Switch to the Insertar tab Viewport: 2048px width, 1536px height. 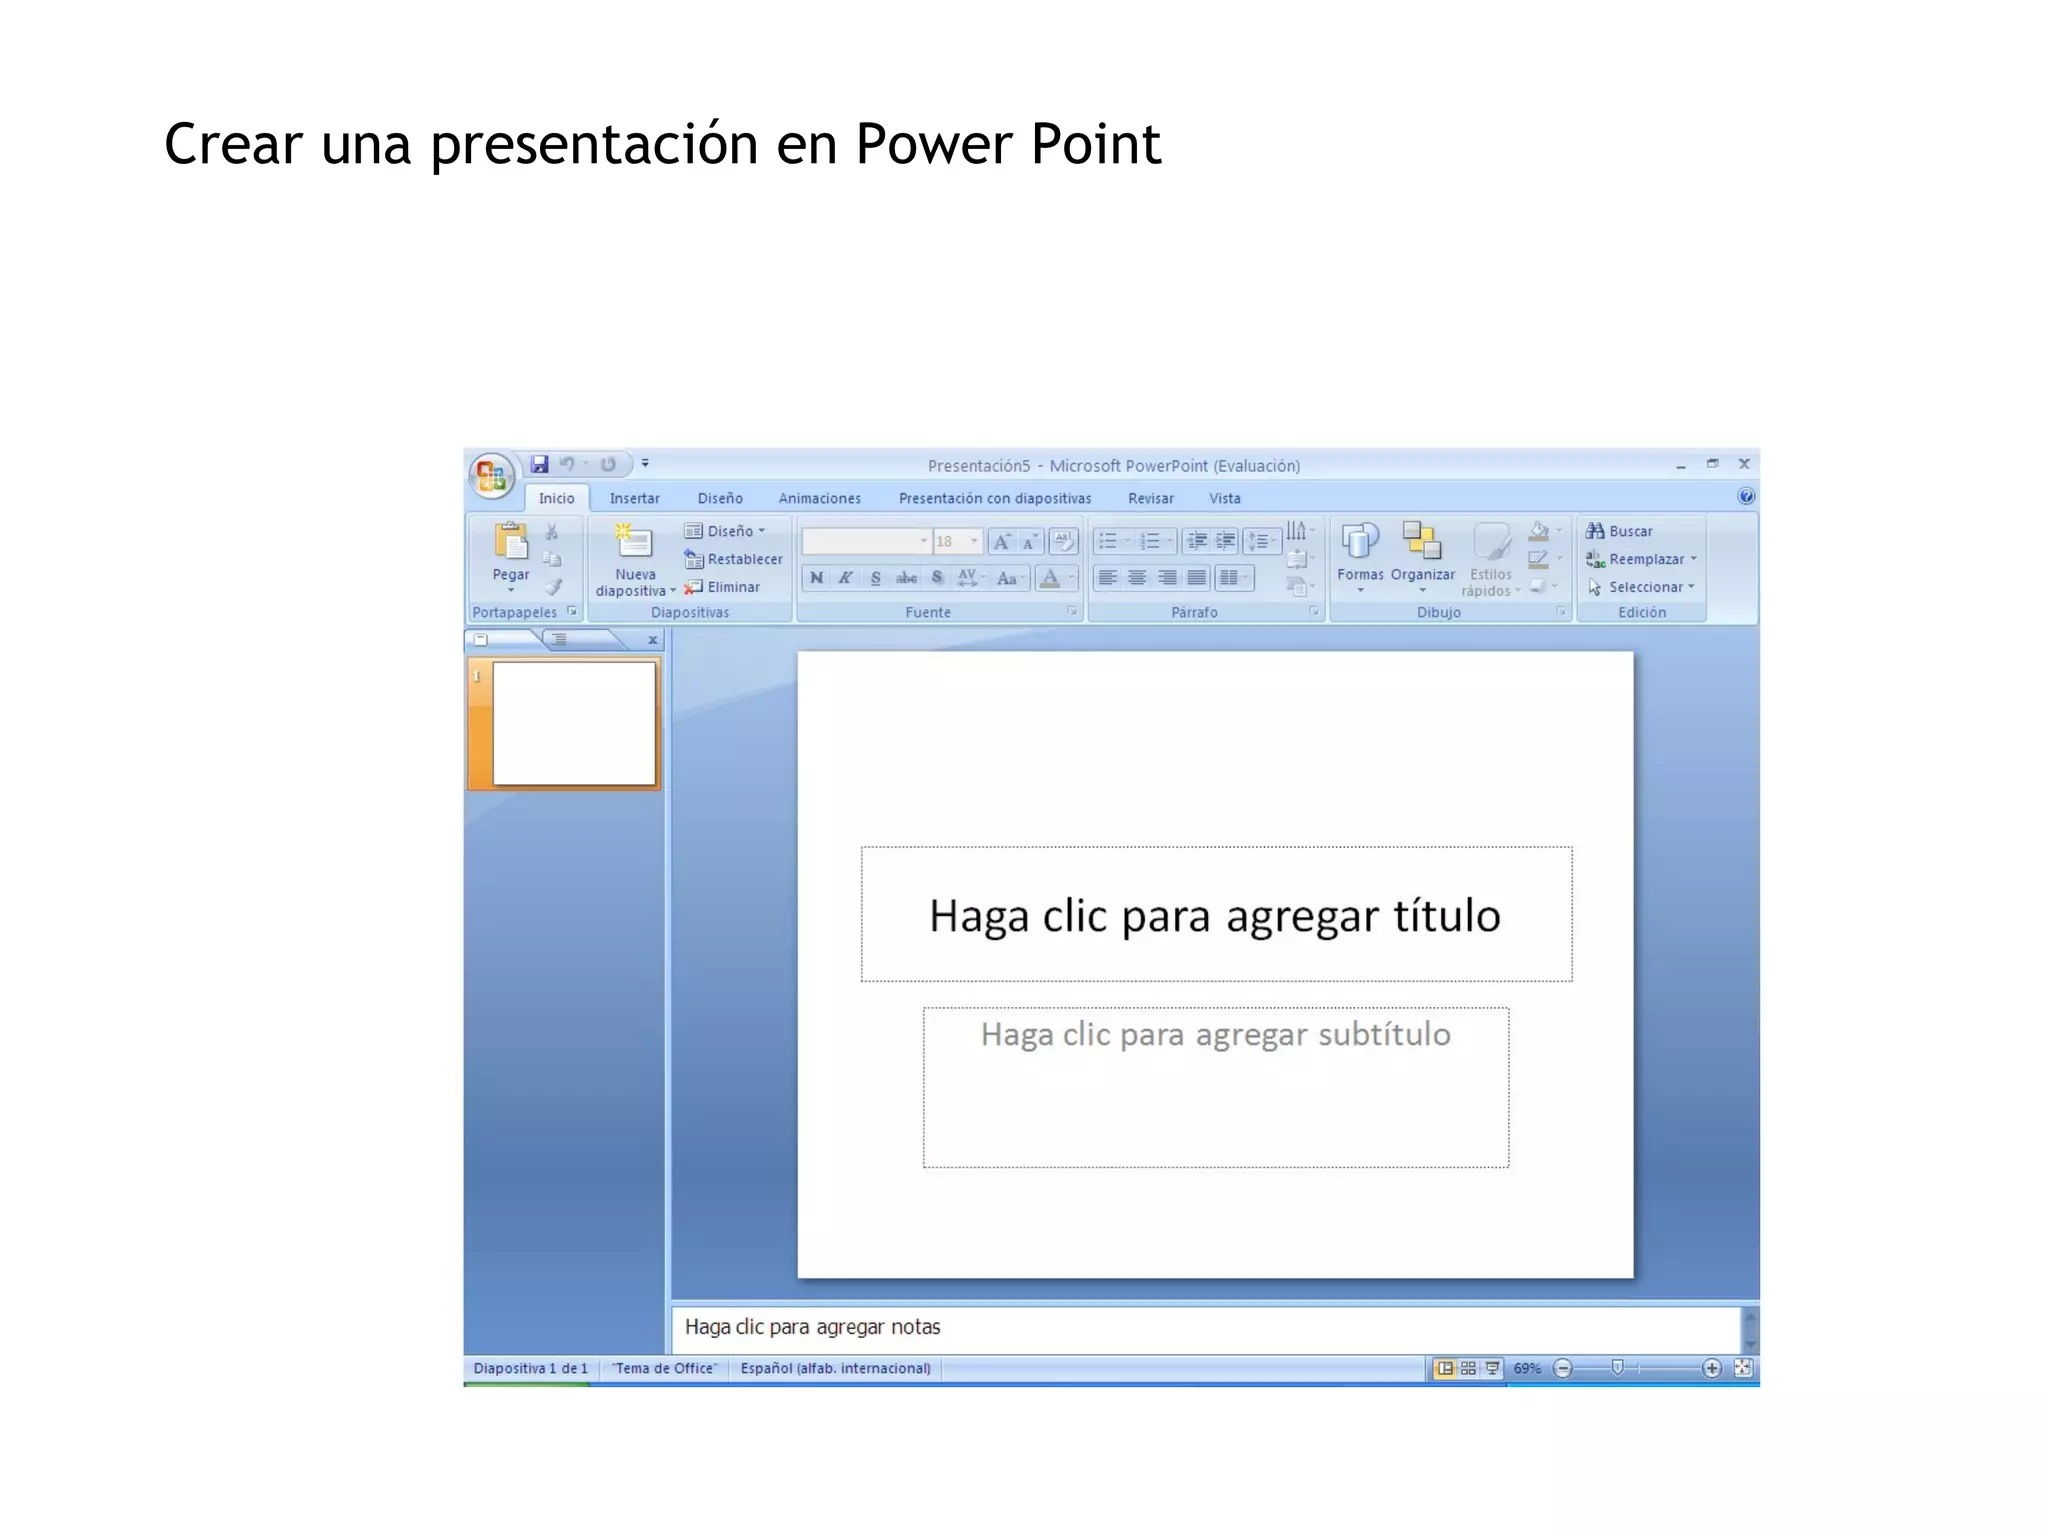(634, 498)
